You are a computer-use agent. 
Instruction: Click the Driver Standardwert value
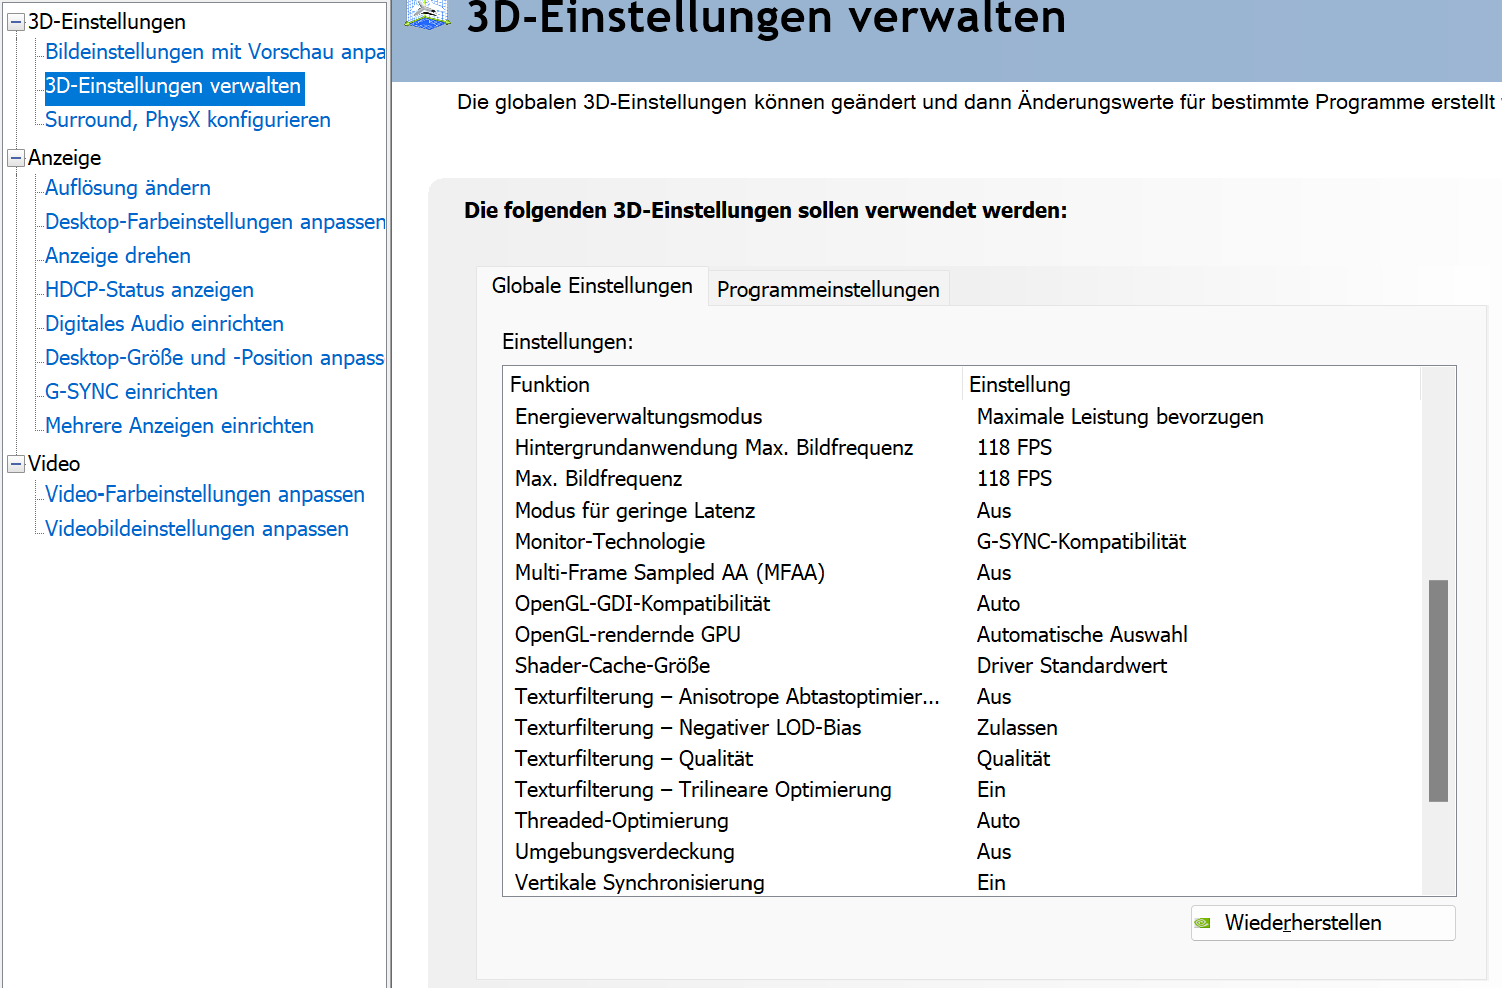point(1072,666)
